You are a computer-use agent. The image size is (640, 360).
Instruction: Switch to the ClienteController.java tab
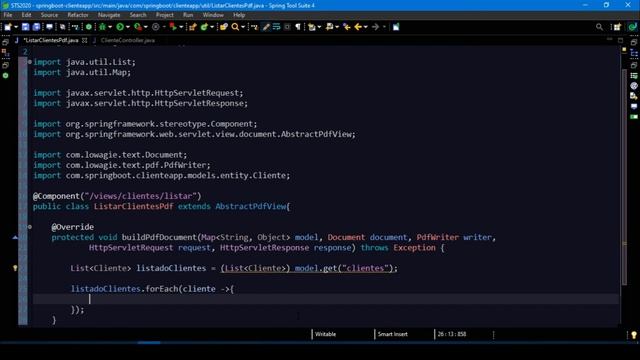coord(128,40)
